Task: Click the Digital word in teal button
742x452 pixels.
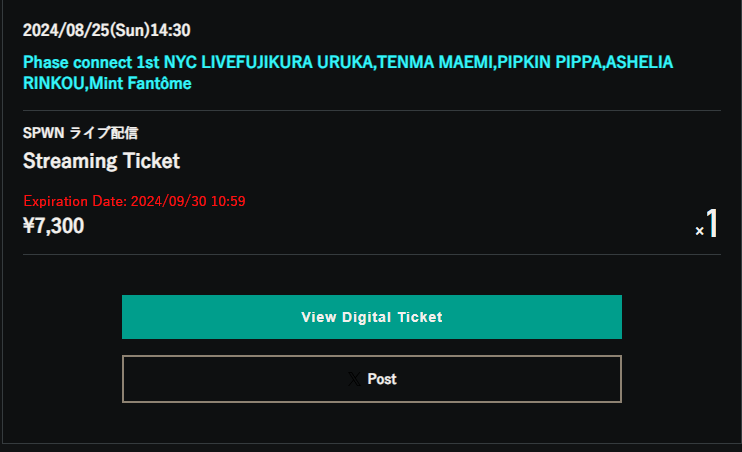Action: point(367,317)
